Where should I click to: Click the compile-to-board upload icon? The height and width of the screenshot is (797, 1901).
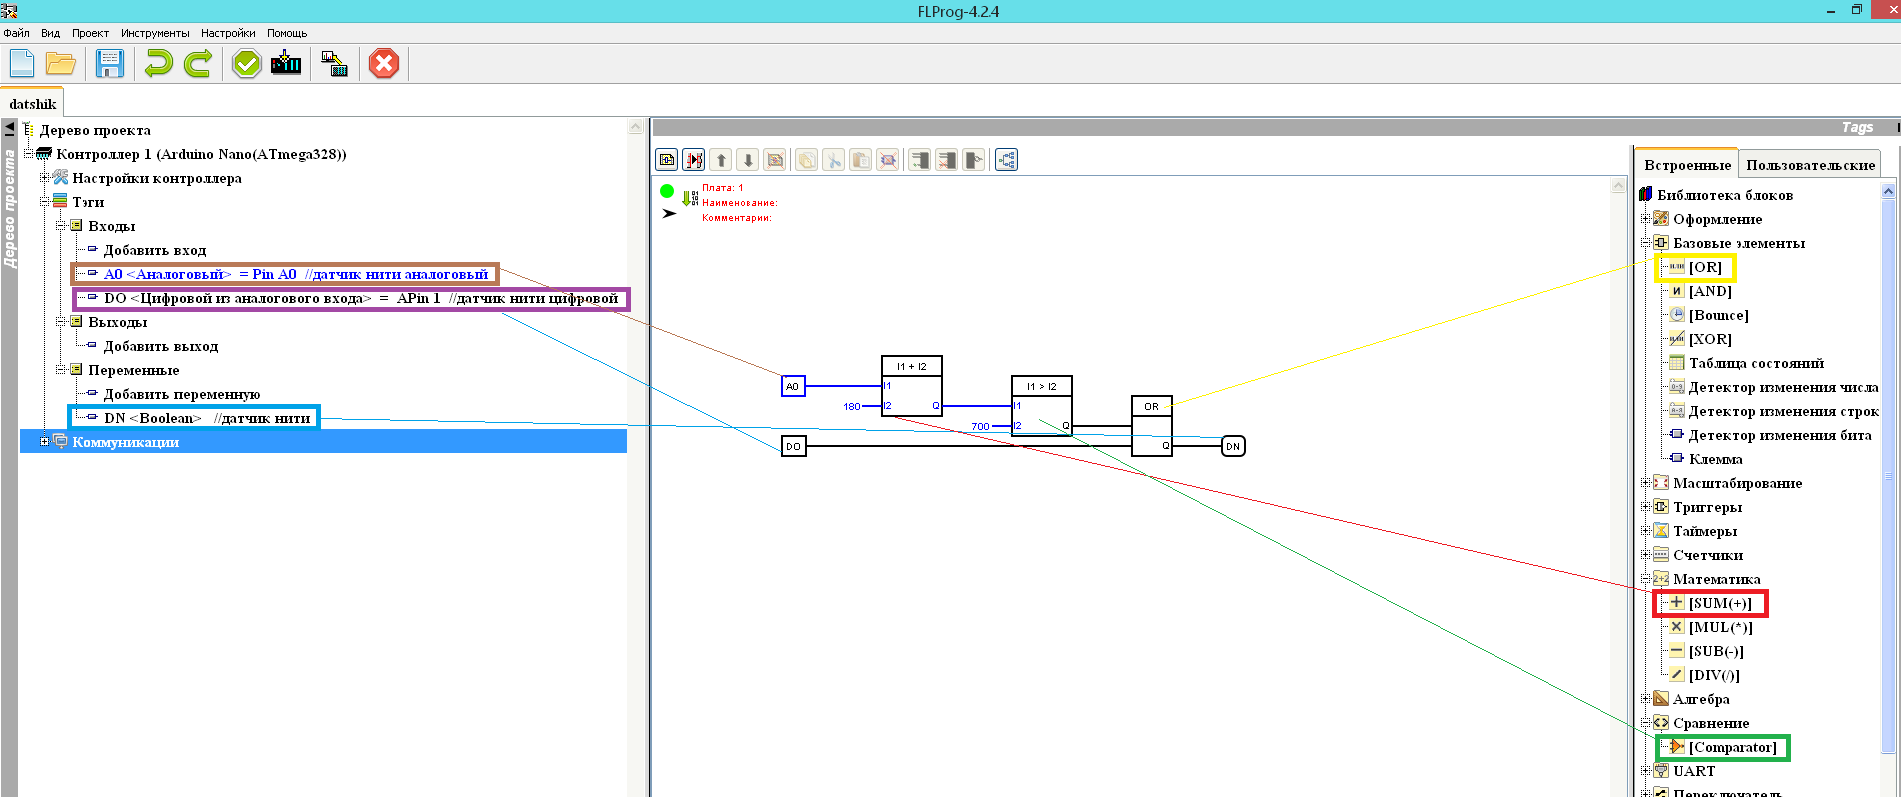pos(286,64)
